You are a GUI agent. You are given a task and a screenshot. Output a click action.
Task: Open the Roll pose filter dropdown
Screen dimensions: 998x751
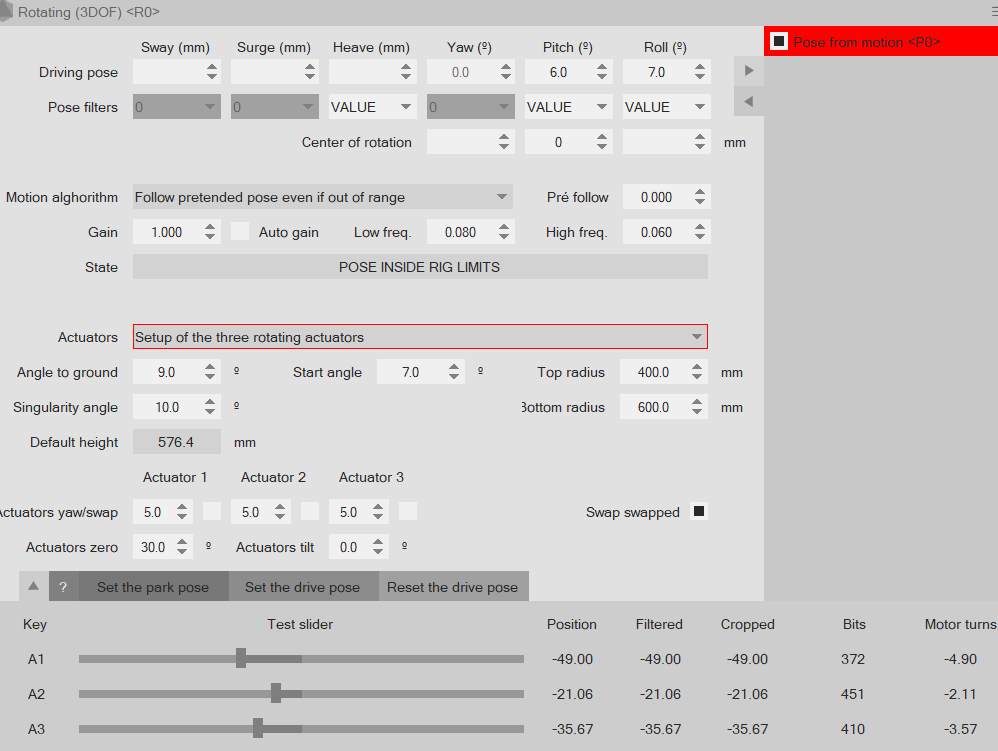click(x=666, y=107)
